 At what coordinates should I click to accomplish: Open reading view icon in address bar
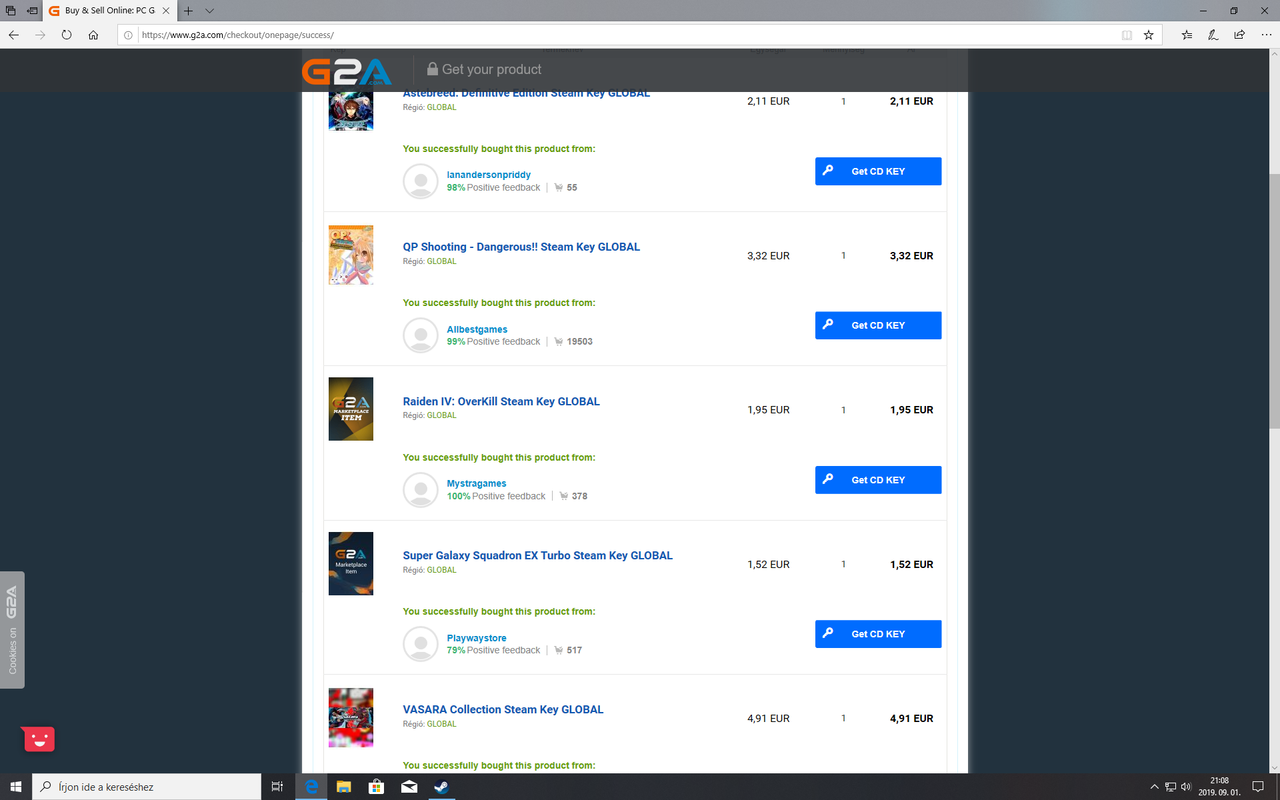click(x=1127, y=34)
